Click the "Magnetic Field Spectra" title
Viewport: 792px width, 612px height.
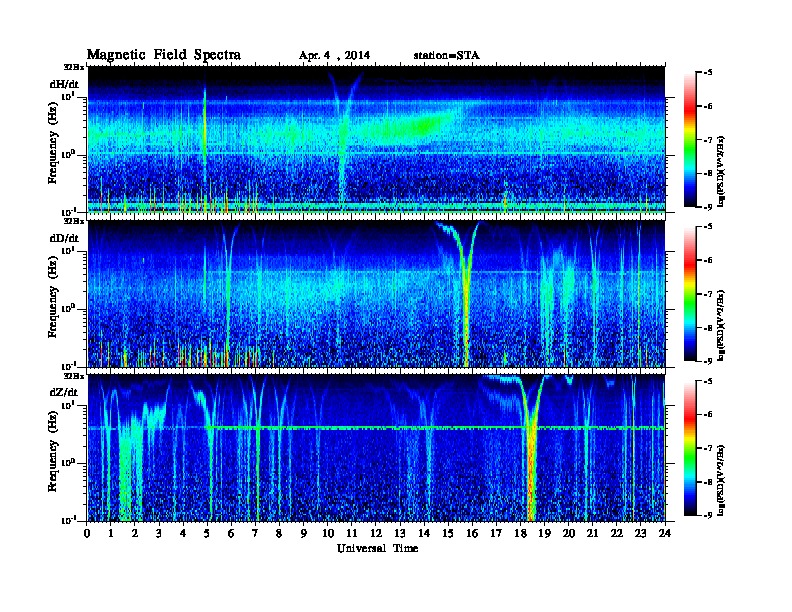[x=164, y=55]
